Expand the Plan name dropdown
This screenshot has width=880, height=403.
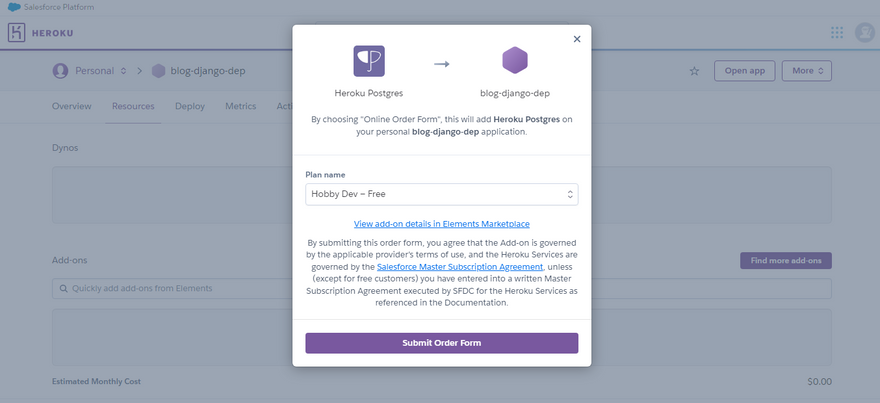coord(441,194)
